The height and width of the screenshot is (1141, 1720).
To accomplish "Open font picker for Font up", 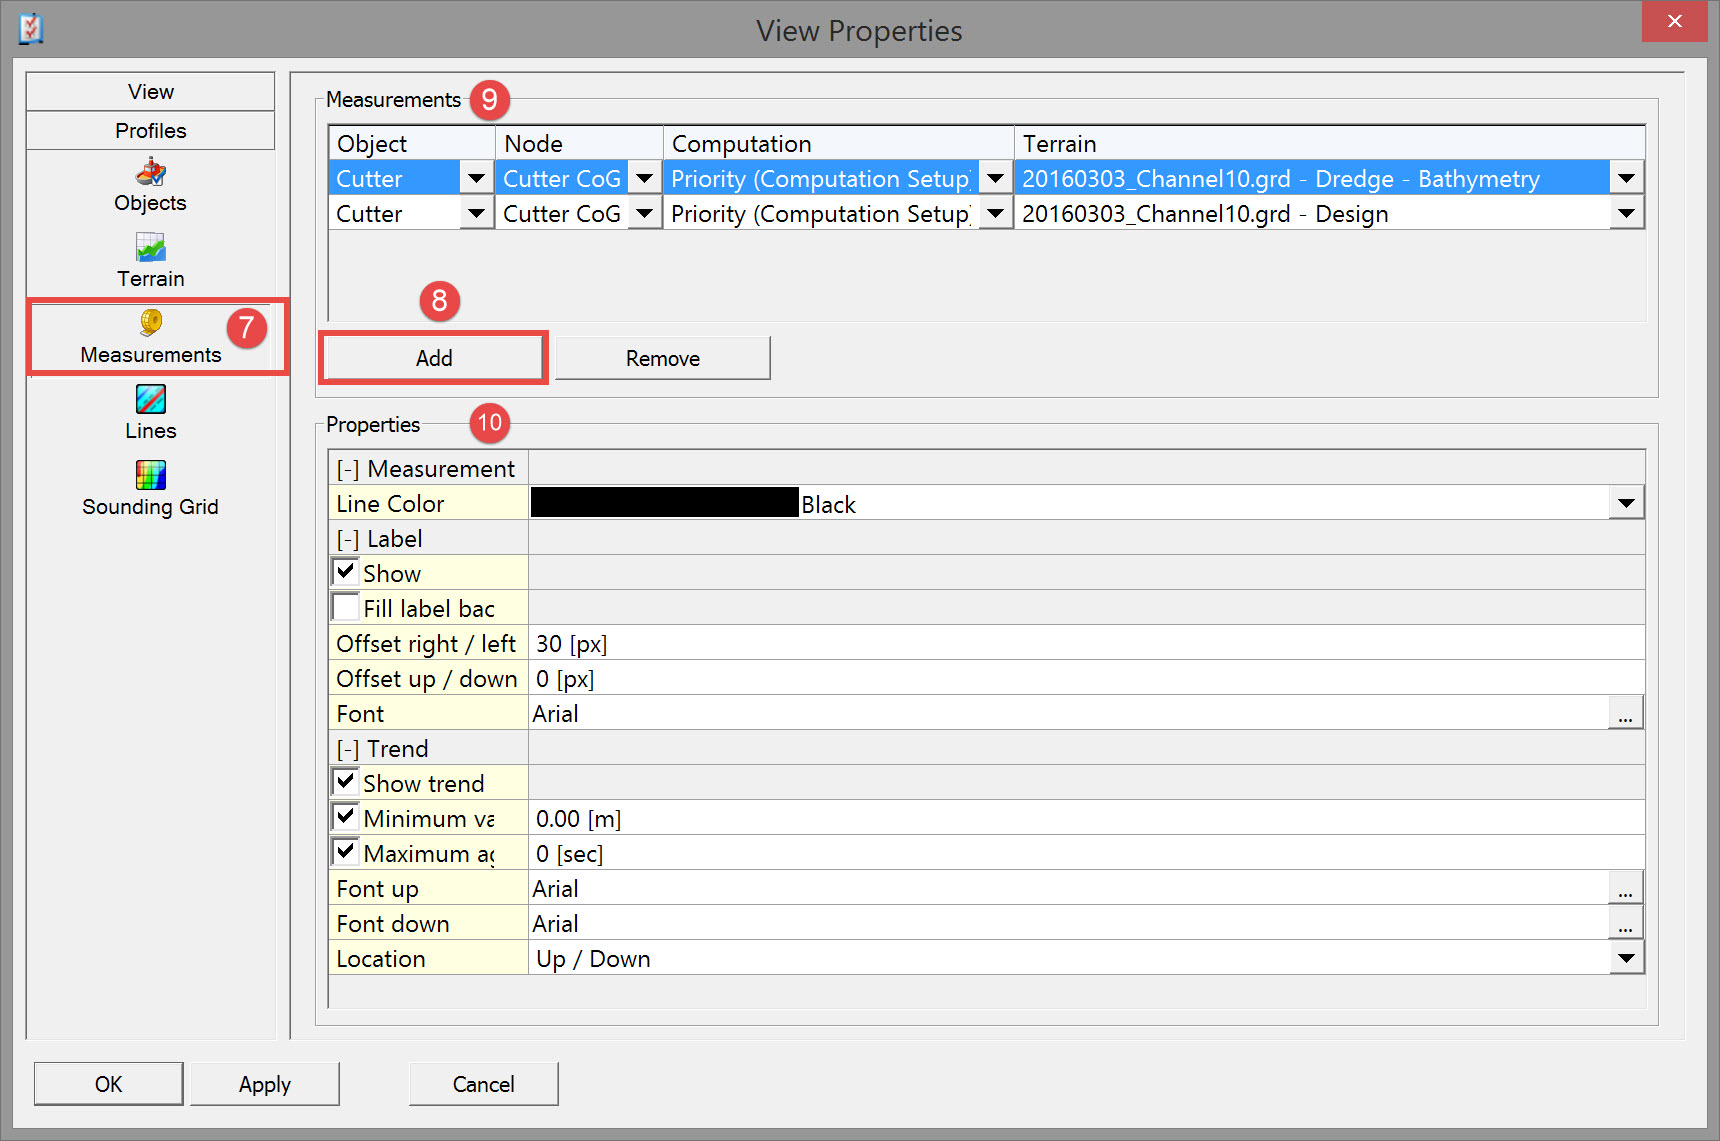I will click(1625, 889).
